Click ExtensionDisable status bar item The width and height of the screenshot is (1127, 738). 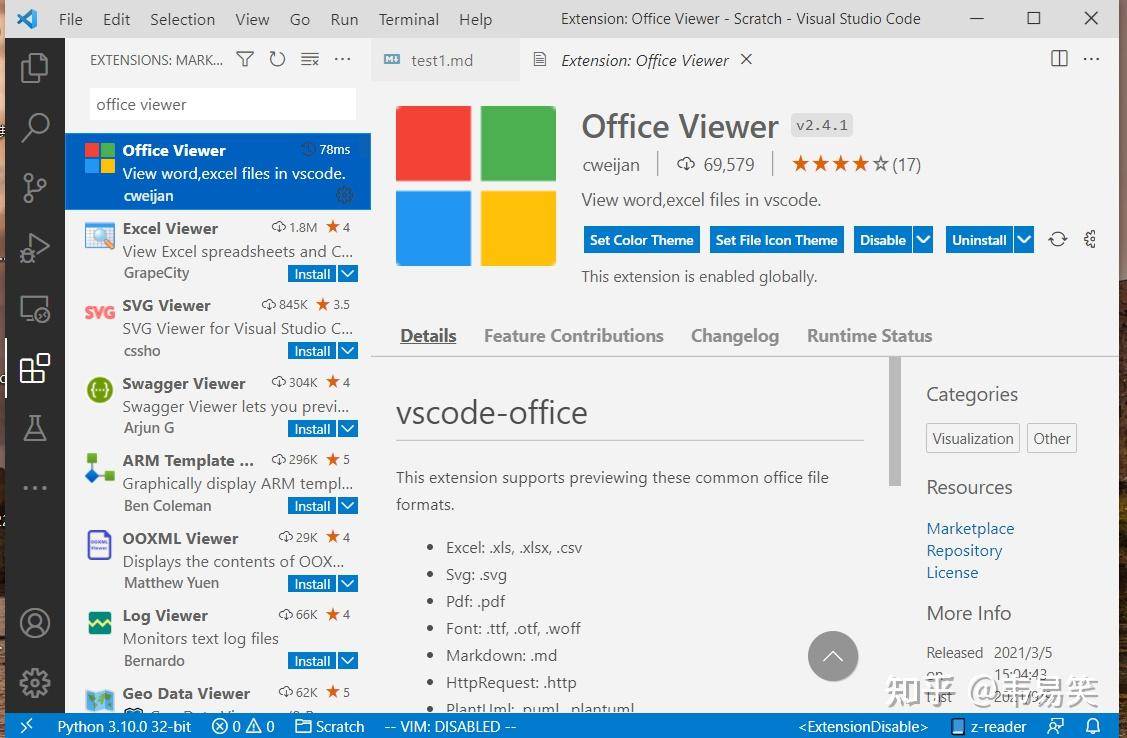point(862,727)
